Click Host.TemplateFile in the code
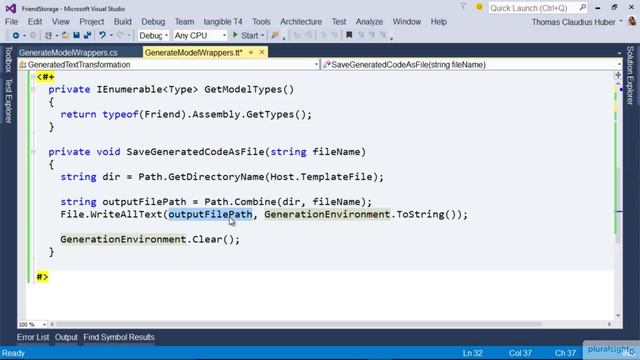Image resolution: width=640 pixels, height=360 pixels. [322, 177]
